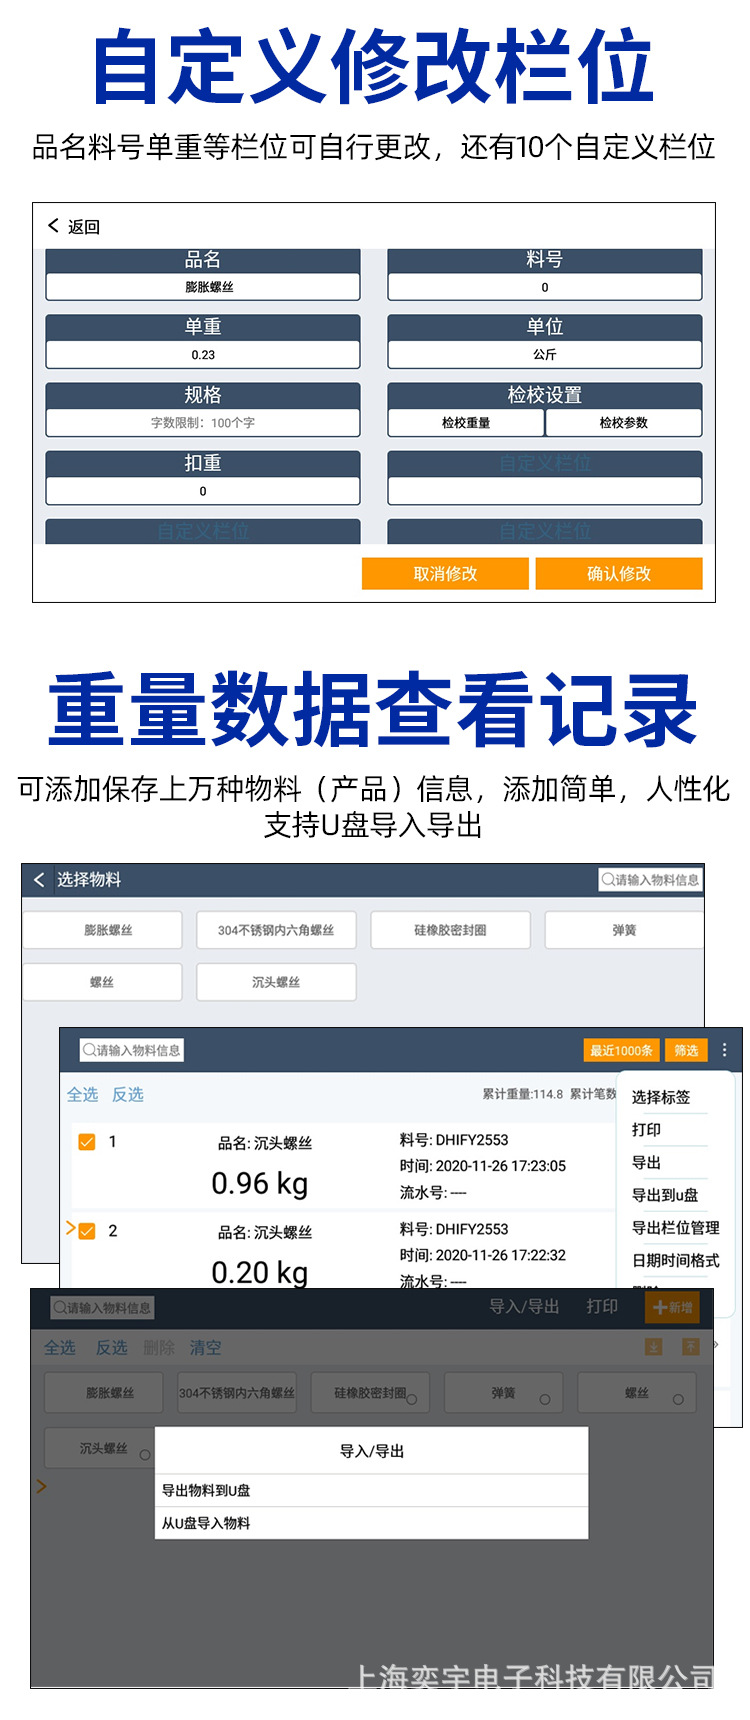Choose 从U盘导入物料 in the 导入/导出 dialog
This screenshot has width=750, height=1720.
coord(371,1523)
